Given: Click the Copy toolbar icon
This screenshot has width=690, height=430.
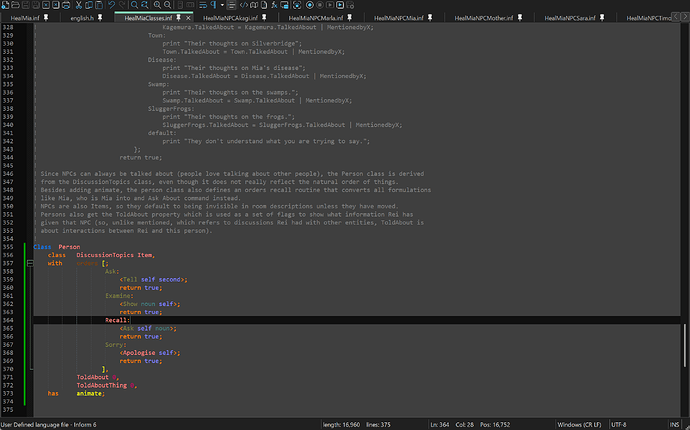Looking at the screenshot, I should click(89, 5).
